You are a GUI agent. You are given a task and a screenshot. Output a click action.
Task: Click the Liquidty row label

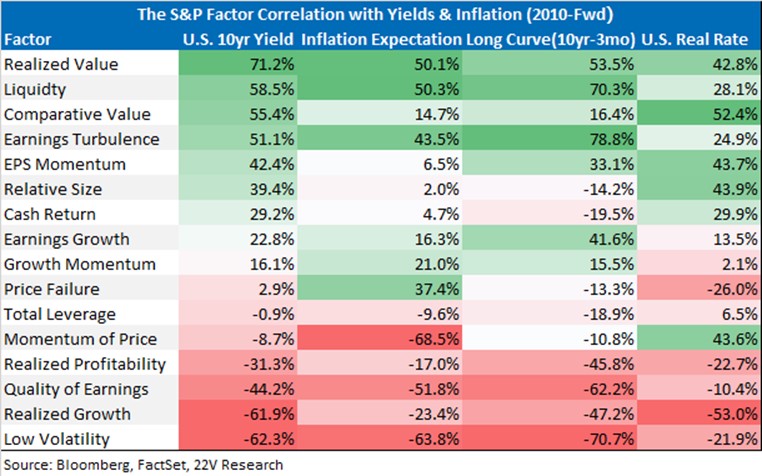(x=35, y=89)
